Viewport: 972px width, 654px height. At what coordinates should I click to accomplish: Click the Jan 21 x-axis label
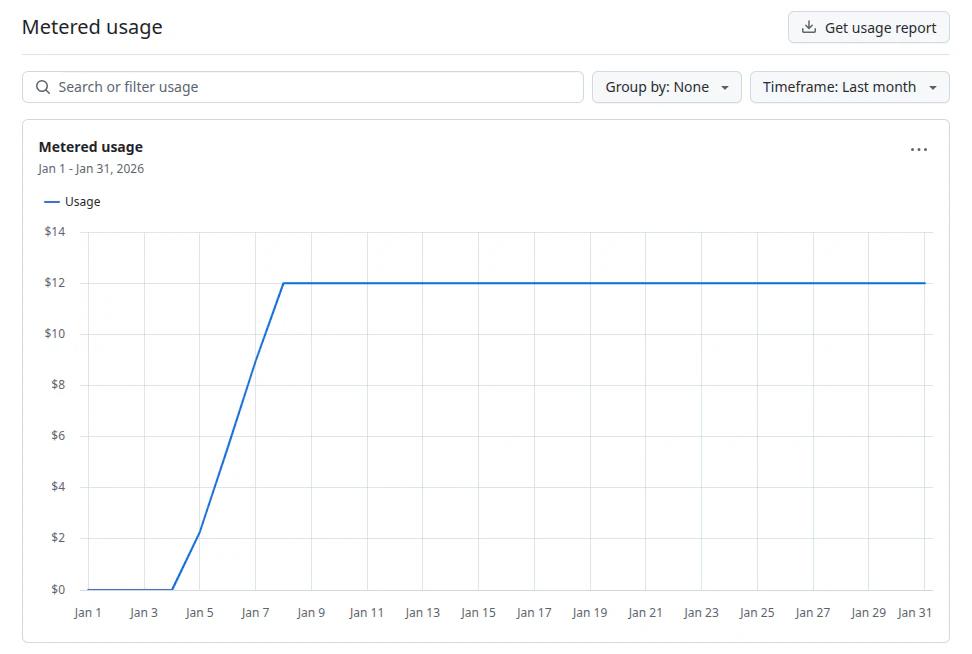[645, 612]
